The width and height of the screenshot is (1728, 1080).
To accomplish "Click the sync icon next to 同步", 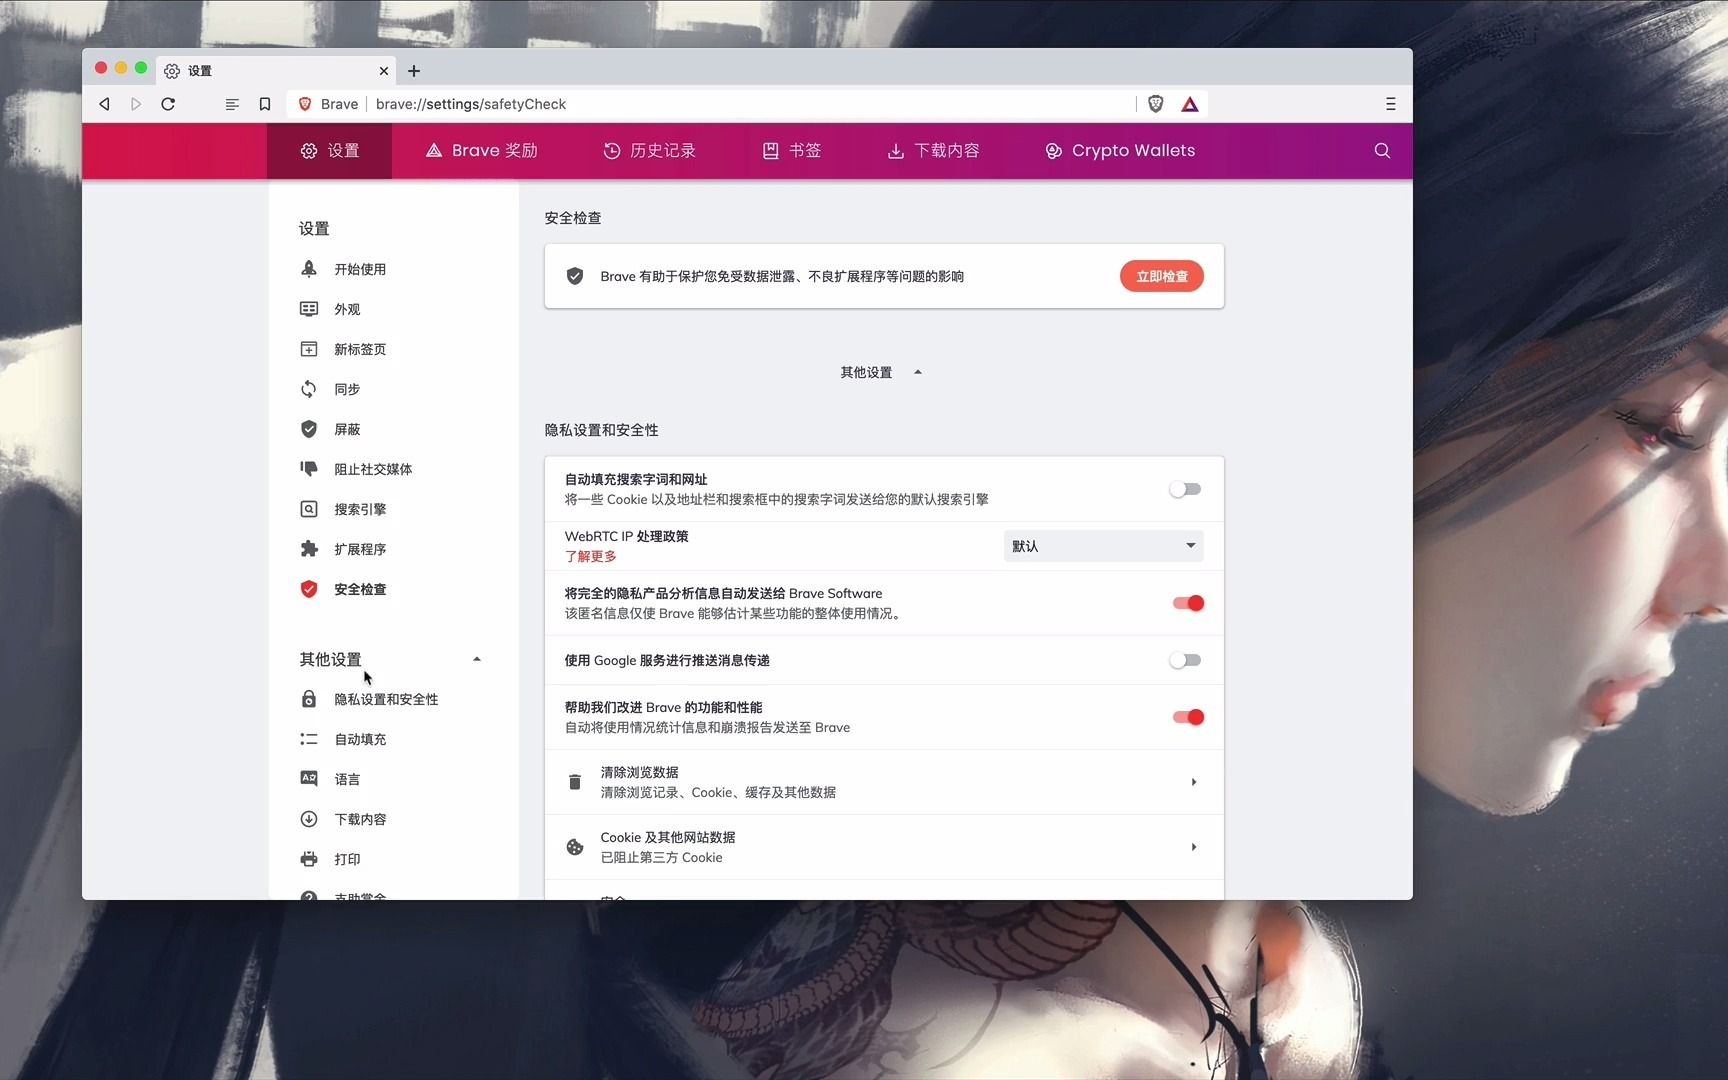I will (309, 389).
